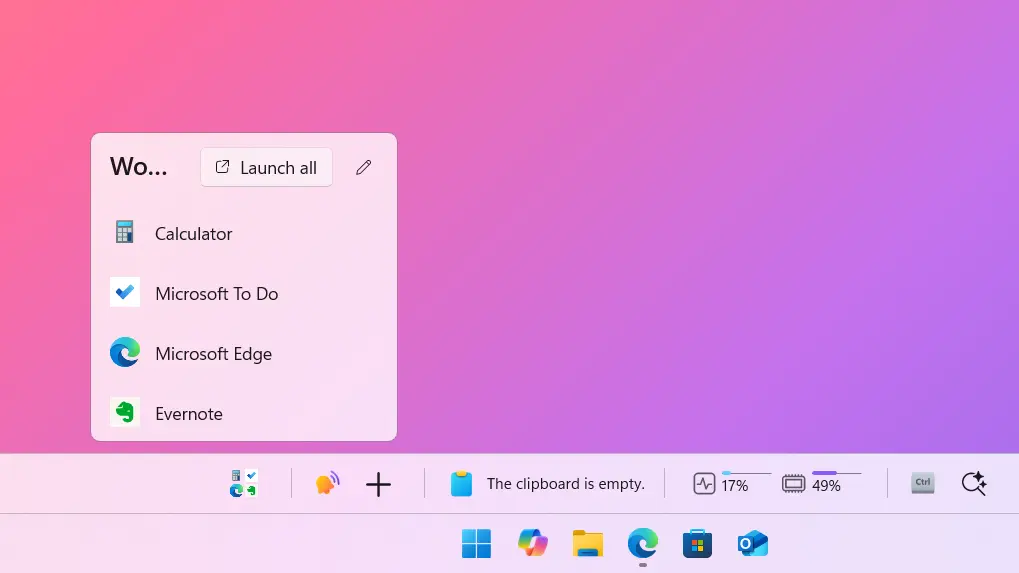Edit the workspace with the pencil icon
Viewport: 1019px width, 573px height.
click(x=364, y=168)
